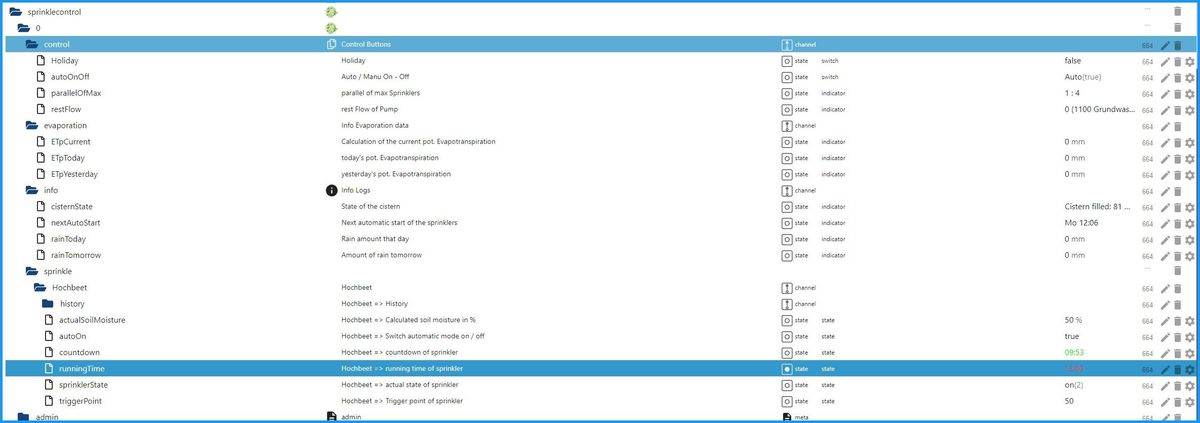Open custom settings for actualSoilMoisture
The width and height of the screenshot is (1200, 423).
click(1189, 320)
